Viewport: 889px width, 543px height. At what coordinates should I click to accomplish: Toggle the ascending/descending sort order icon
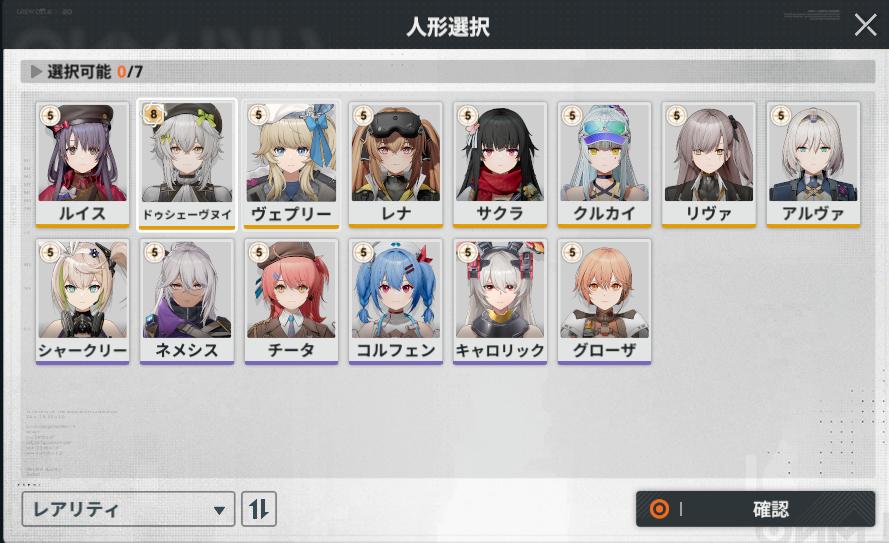(x=259, y=509)
